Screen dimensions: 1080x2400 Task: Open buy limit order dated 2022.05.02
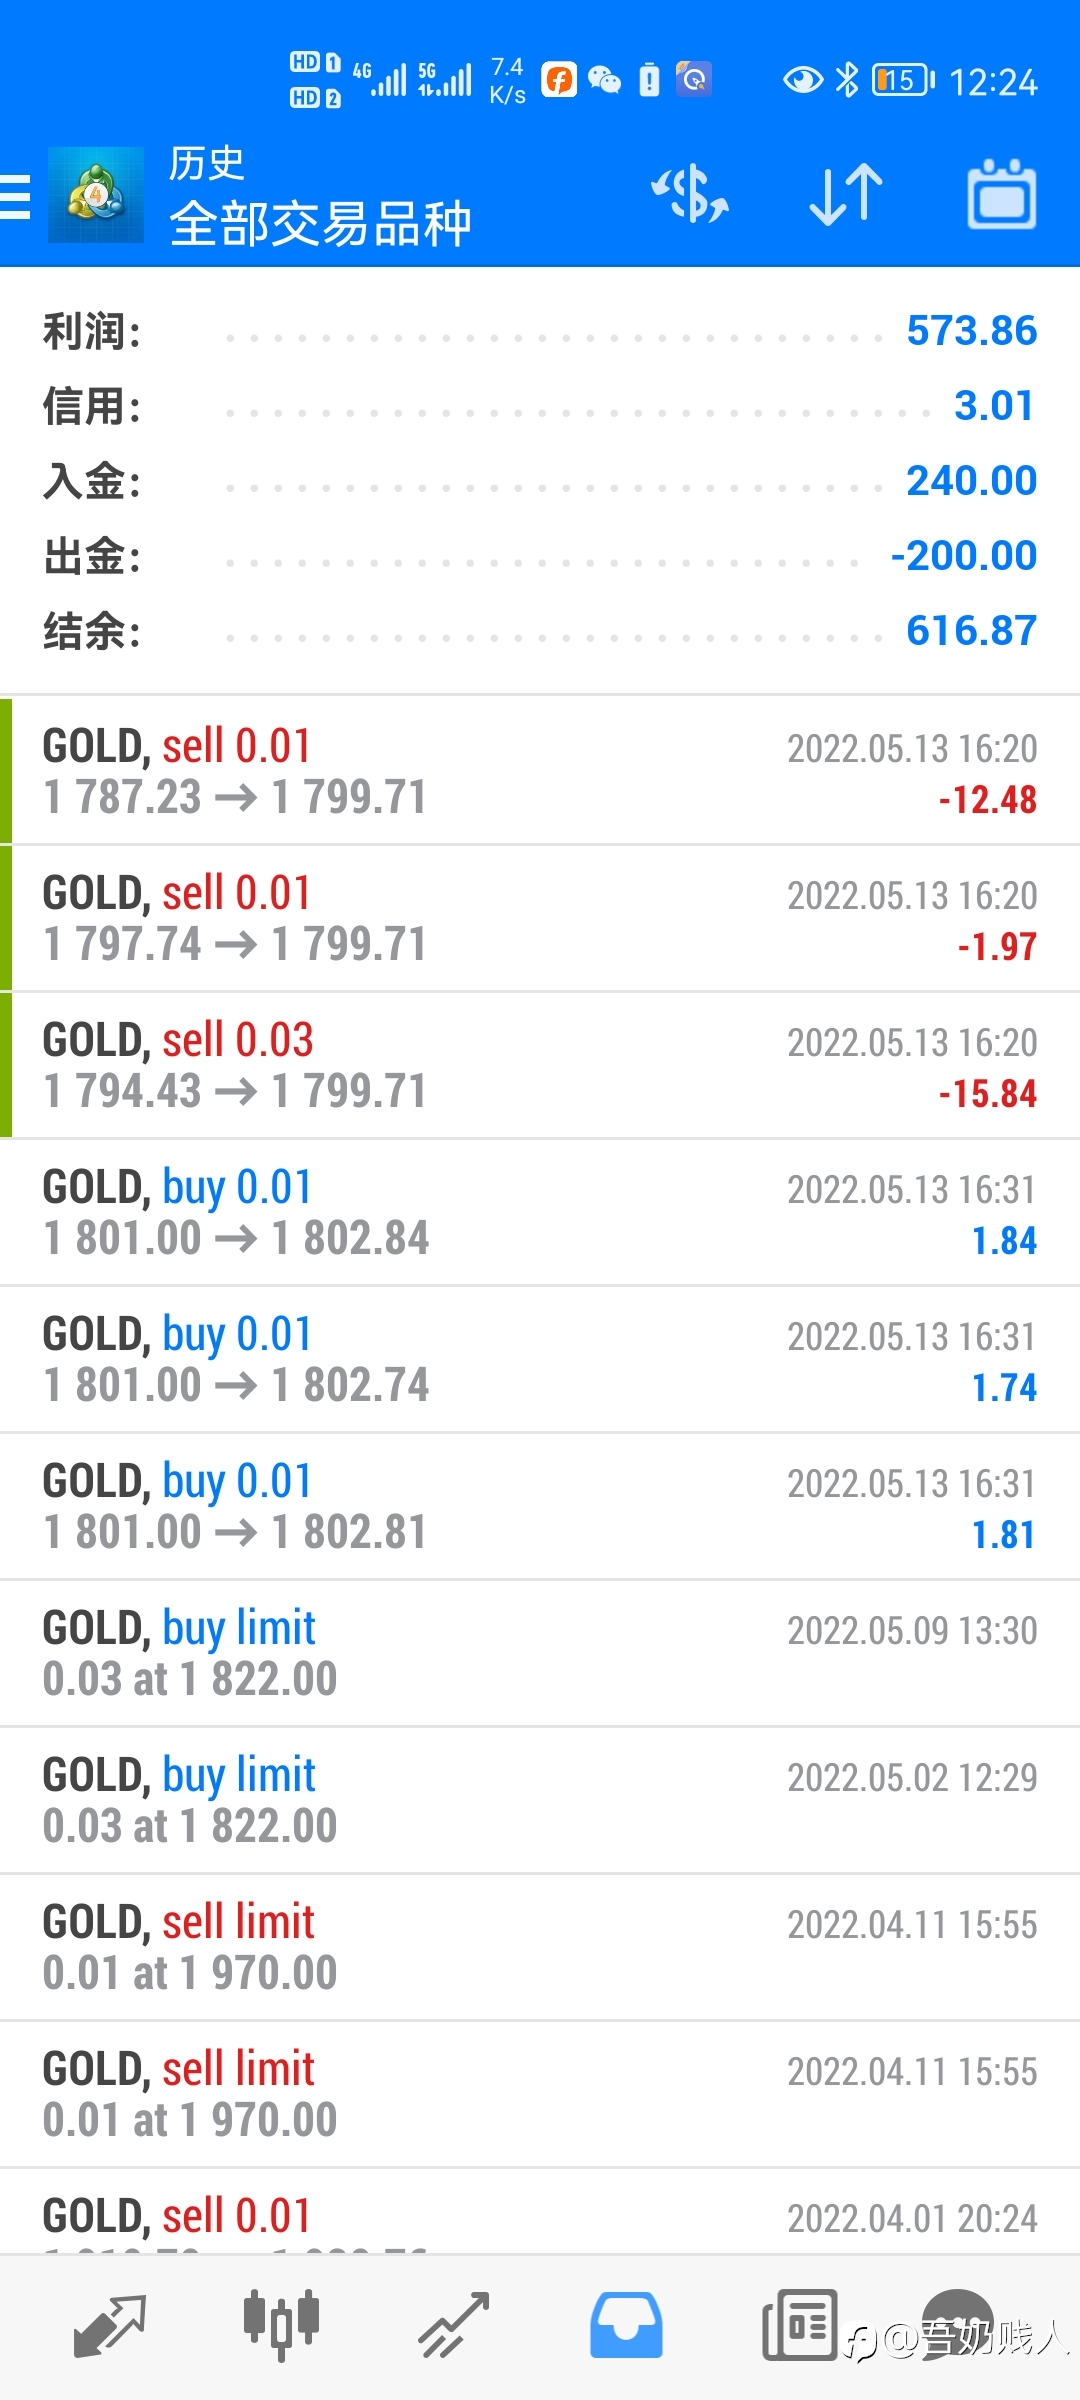[540, 1800]
